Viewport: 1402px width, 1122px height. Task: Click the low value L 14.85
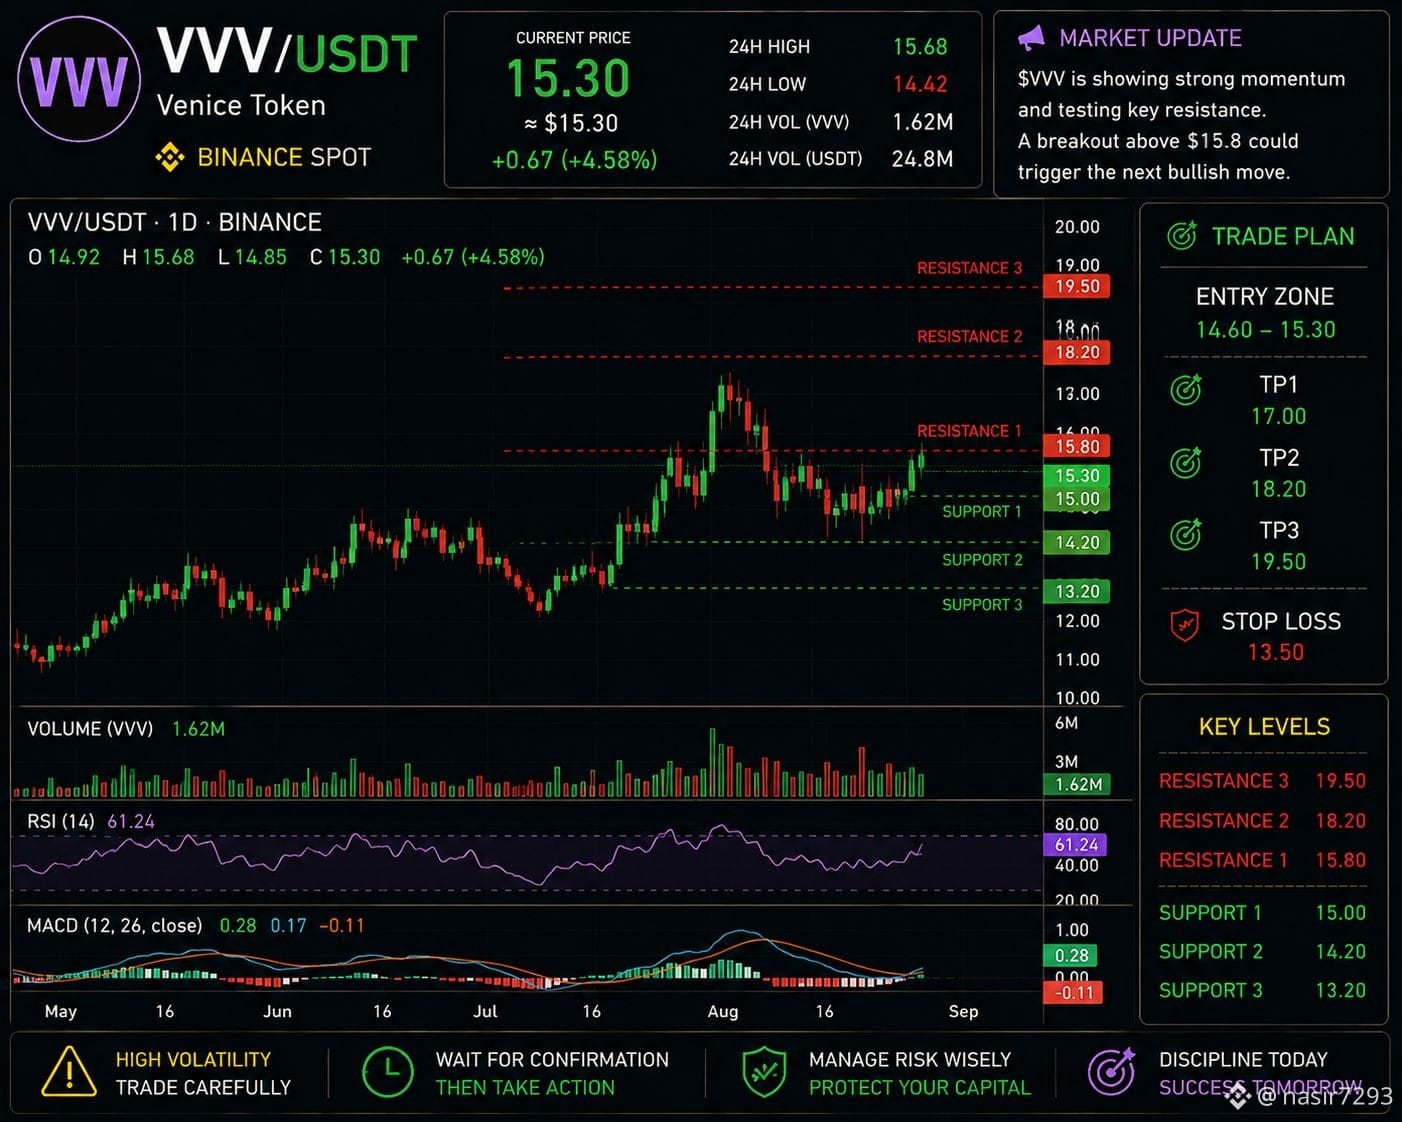tap(252, 257)
